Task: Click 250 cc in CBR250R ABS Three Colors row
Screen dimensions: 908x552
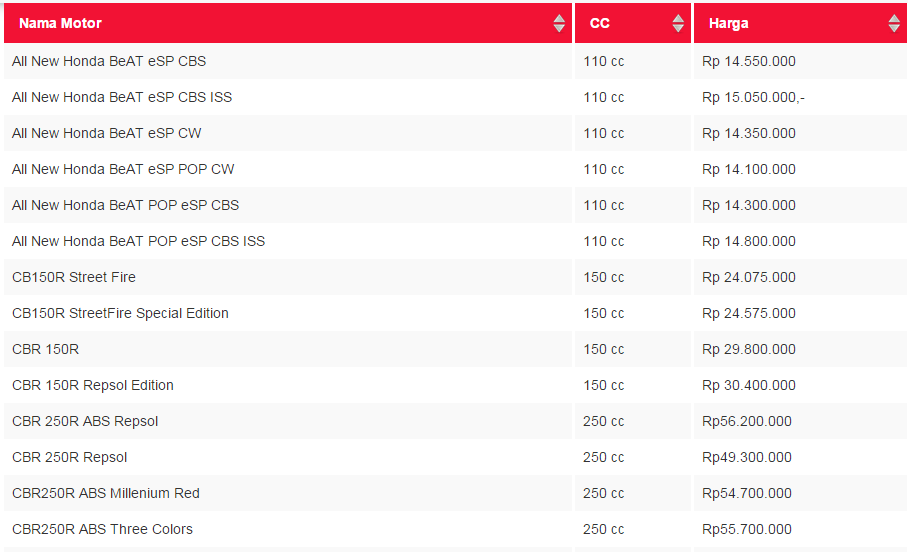Action: coord(603,529)
